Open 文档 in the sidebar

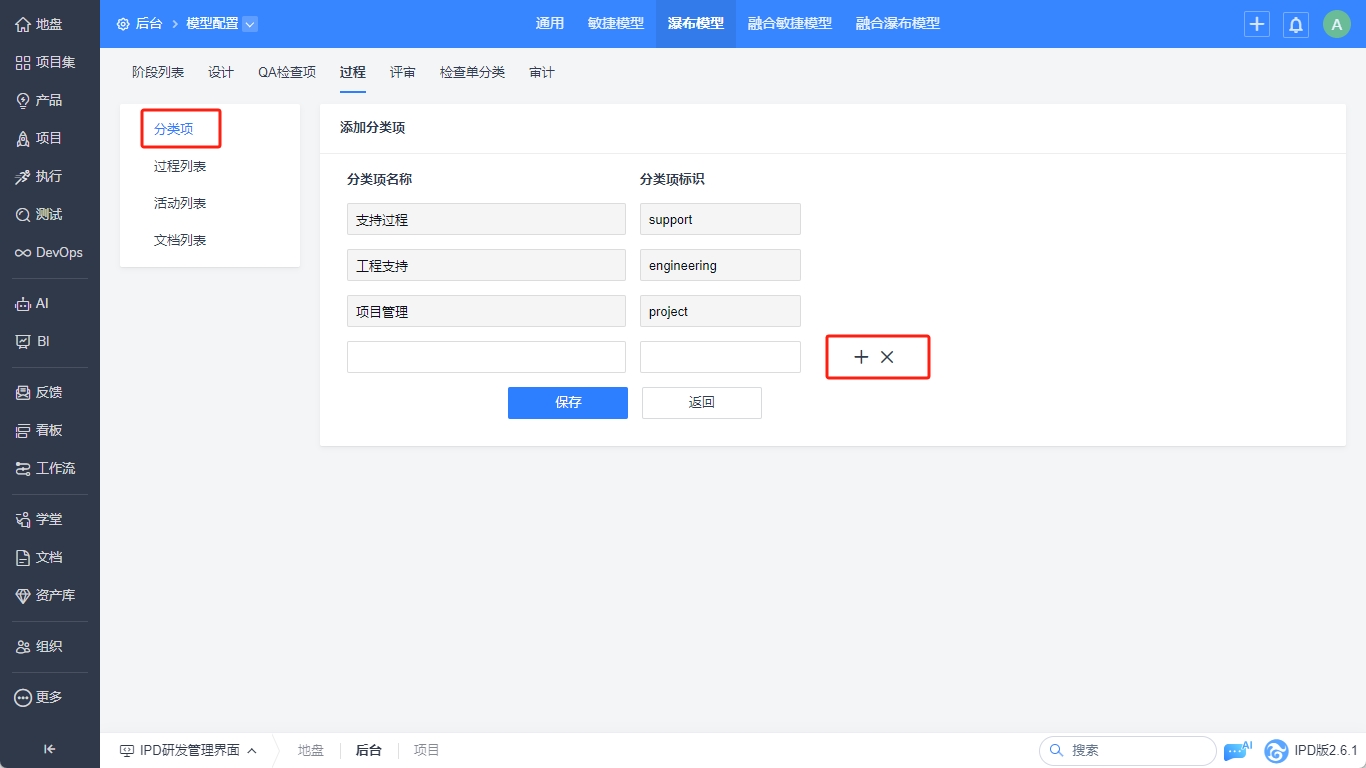39,557
